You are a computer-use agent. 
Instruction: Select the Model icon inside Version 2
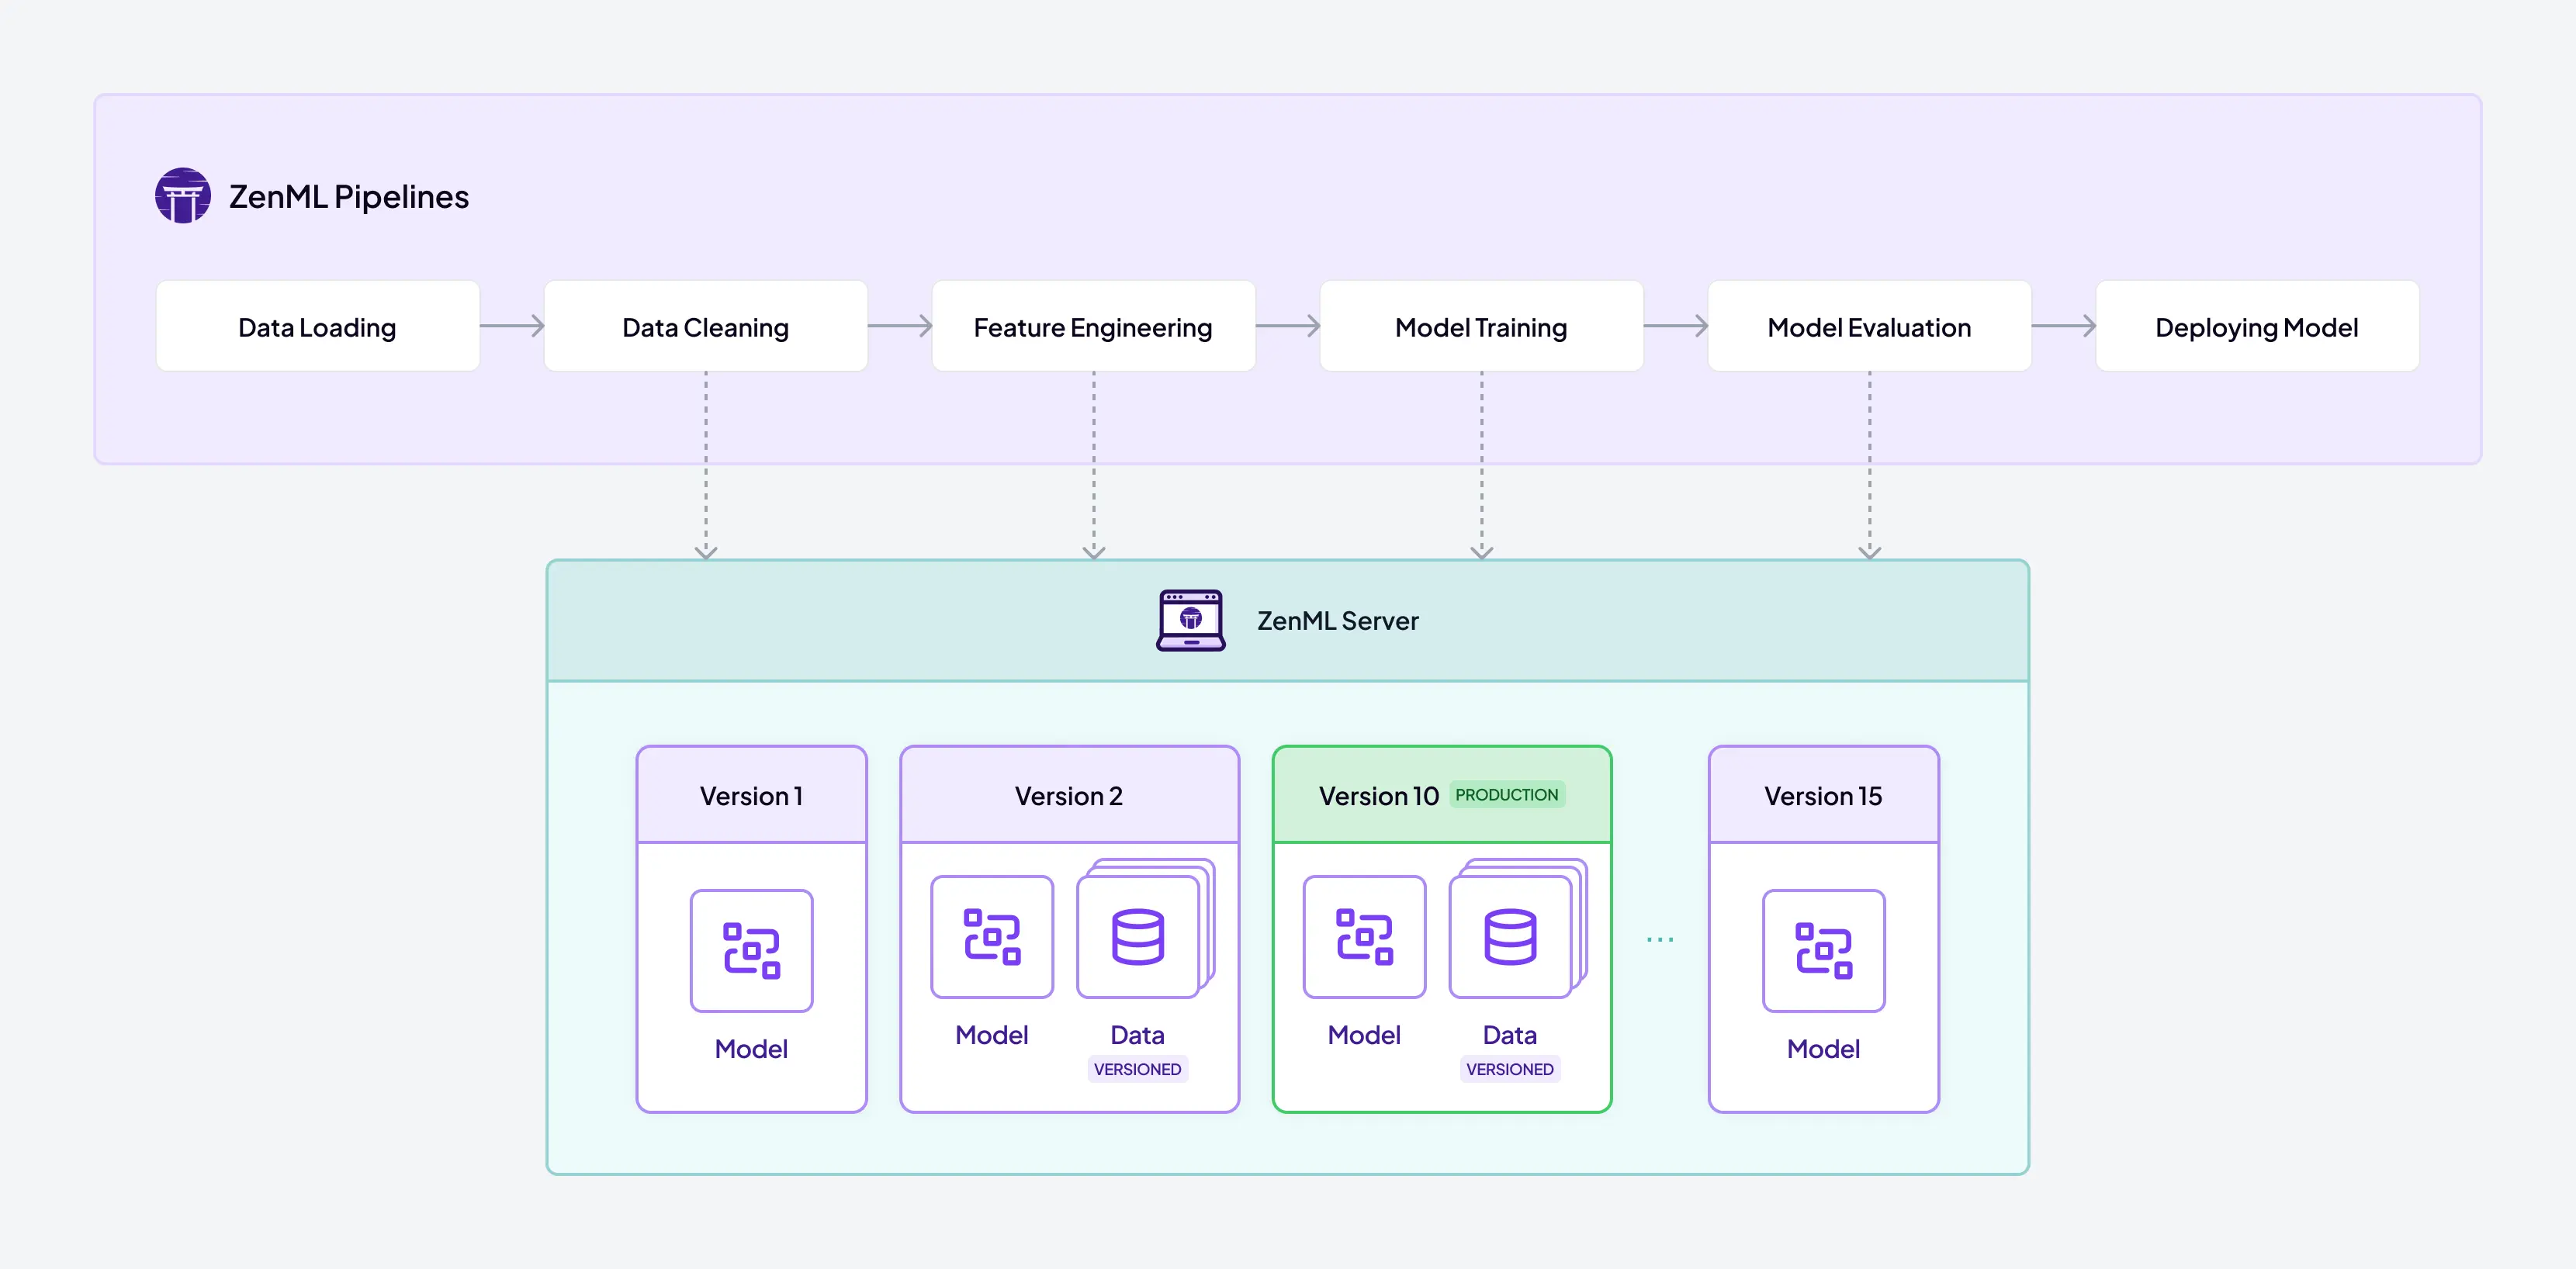click(x=991, y=937)
